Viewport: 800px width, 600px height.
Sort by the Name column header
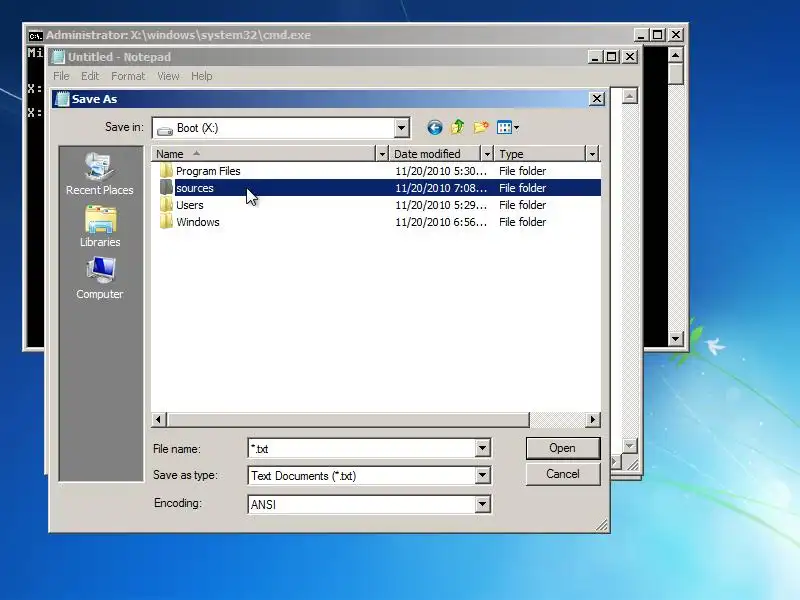pos(264,154)
